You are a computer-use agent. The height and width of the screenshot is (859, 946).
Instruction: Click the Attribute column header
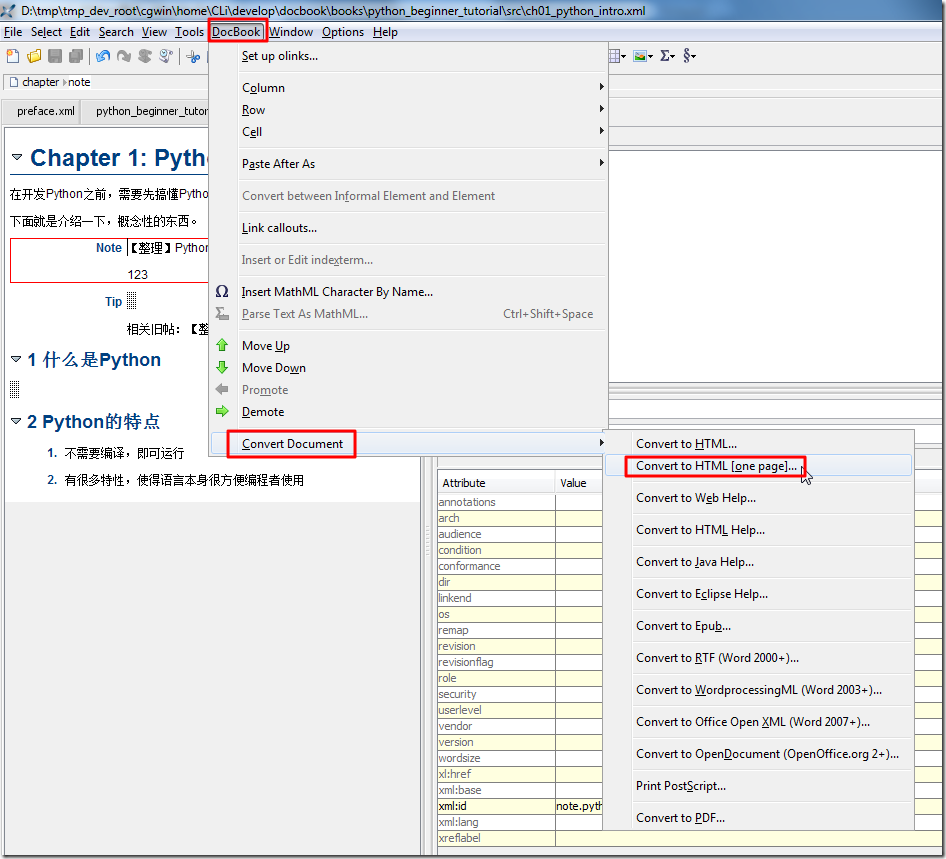point(496,483)
